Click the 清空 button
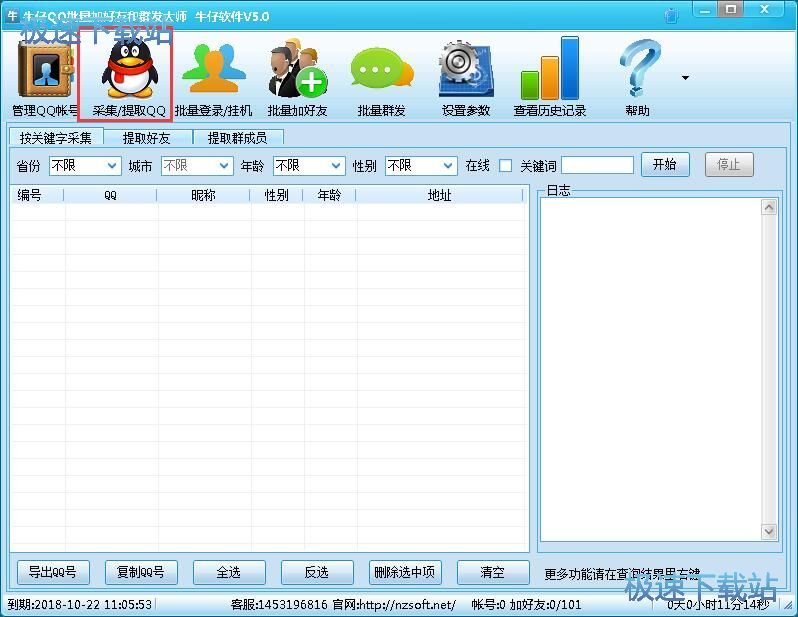This screenshot has width=798, height=617. point(493,572)
